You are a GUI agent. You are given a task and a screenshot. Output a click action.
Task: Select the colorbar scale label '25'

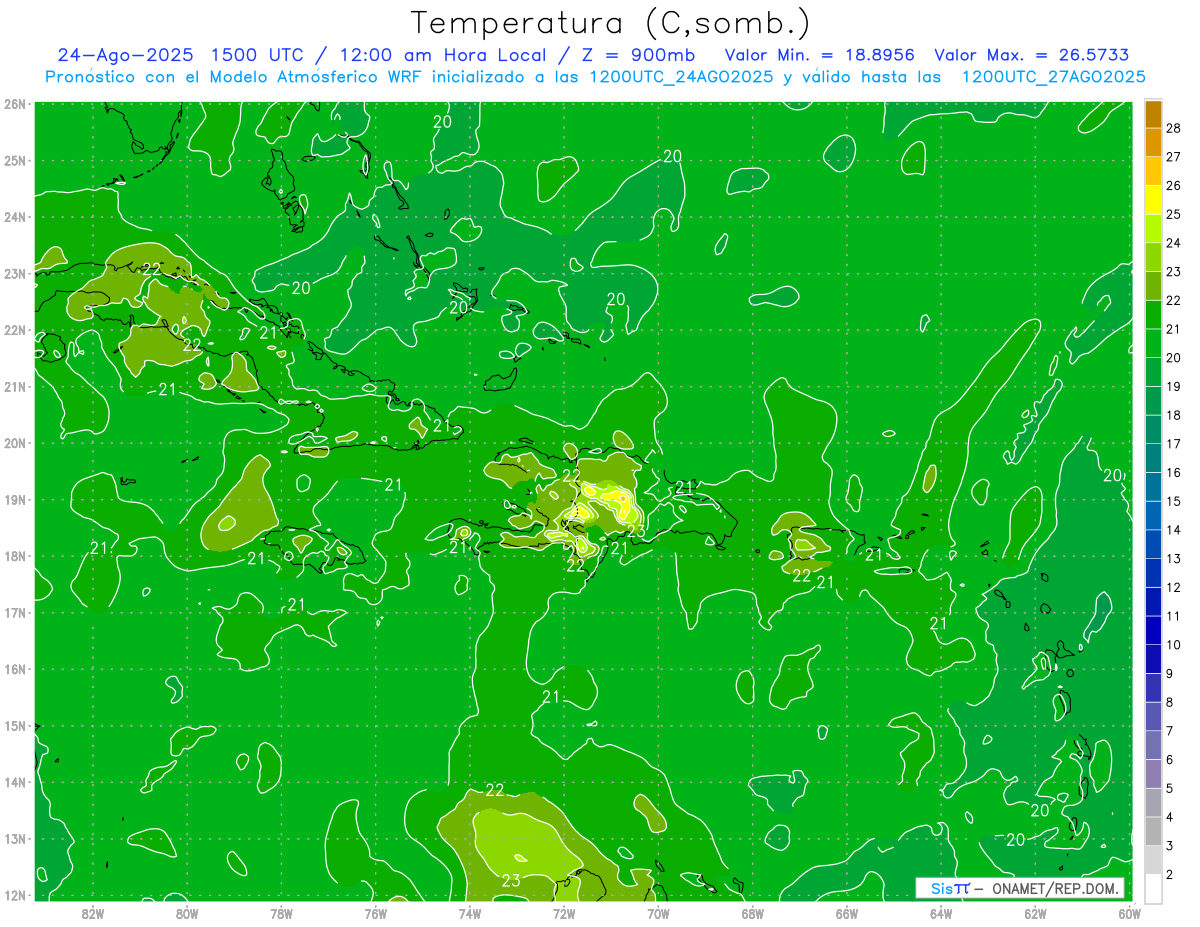tap(1174, 214)
